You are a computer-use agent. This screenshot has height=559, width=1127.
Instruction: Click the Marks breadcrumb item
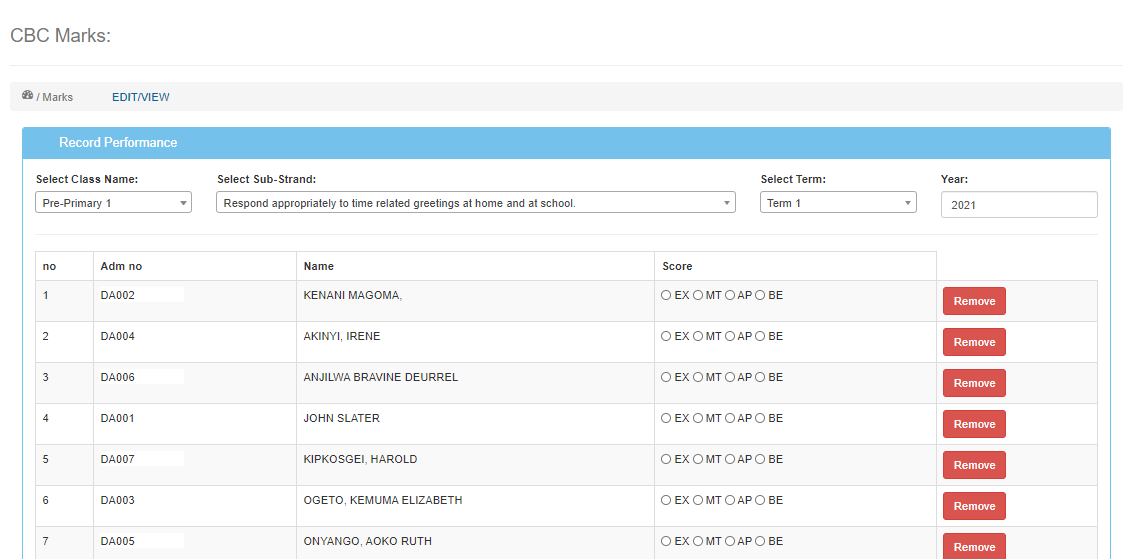coord(57,97)
